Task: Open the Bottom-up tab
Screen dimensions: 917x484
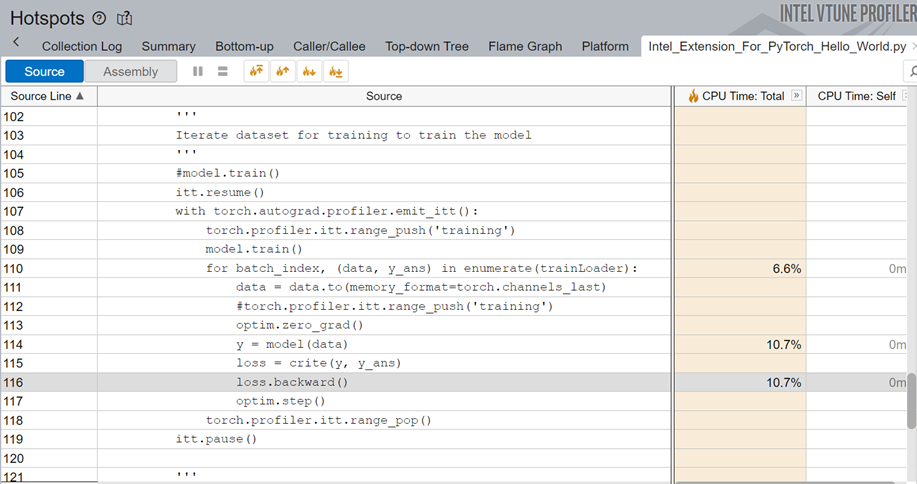Action: tap(244, 46)
